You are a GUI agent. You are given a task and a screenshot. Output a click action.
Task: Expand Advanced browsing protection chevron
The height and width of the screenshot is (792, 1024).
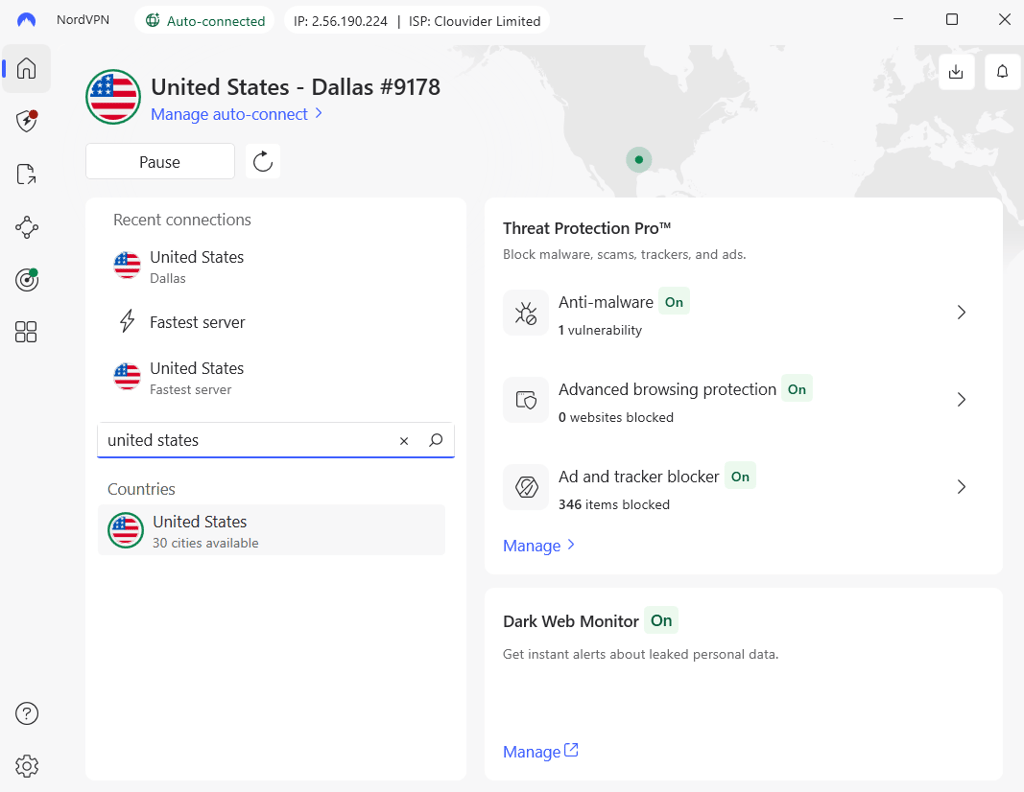click(961, 400)
